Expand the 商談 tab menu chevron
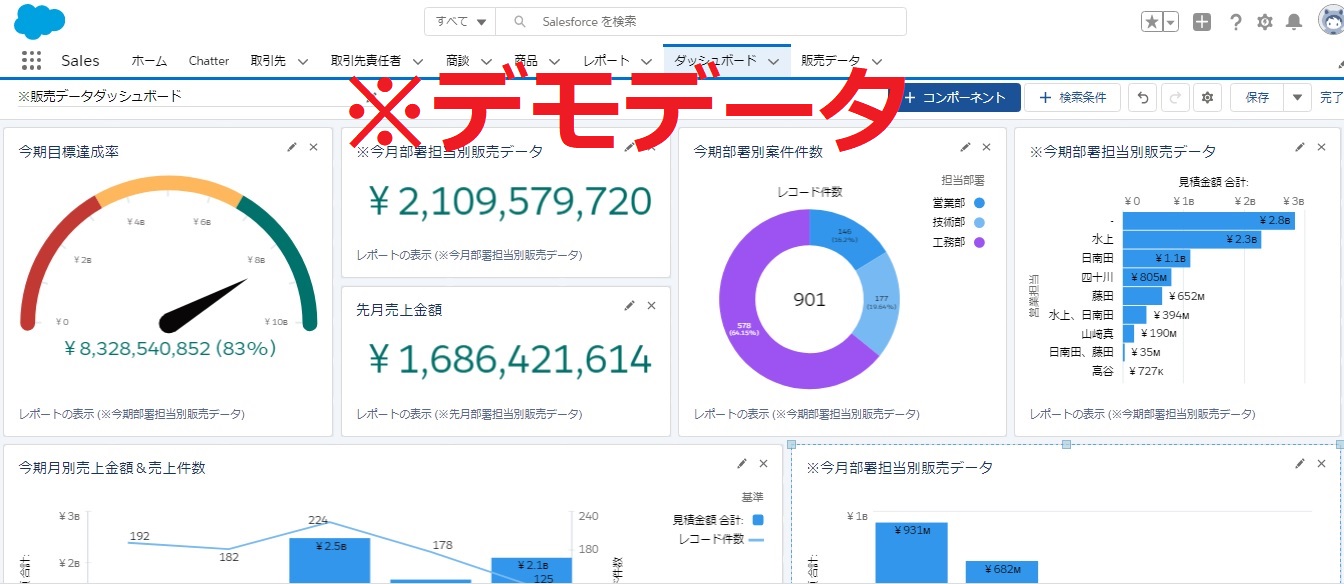 tap(485, 61)
